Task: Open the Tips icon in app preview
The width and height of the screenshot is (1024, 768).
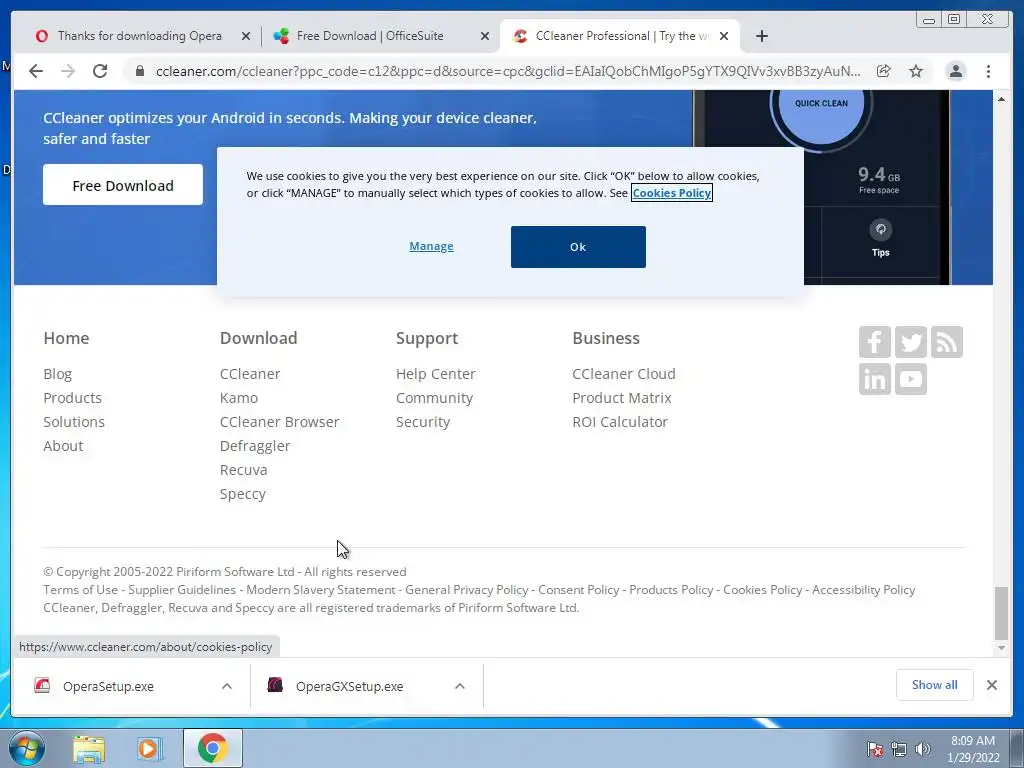Action: [880, 230]
